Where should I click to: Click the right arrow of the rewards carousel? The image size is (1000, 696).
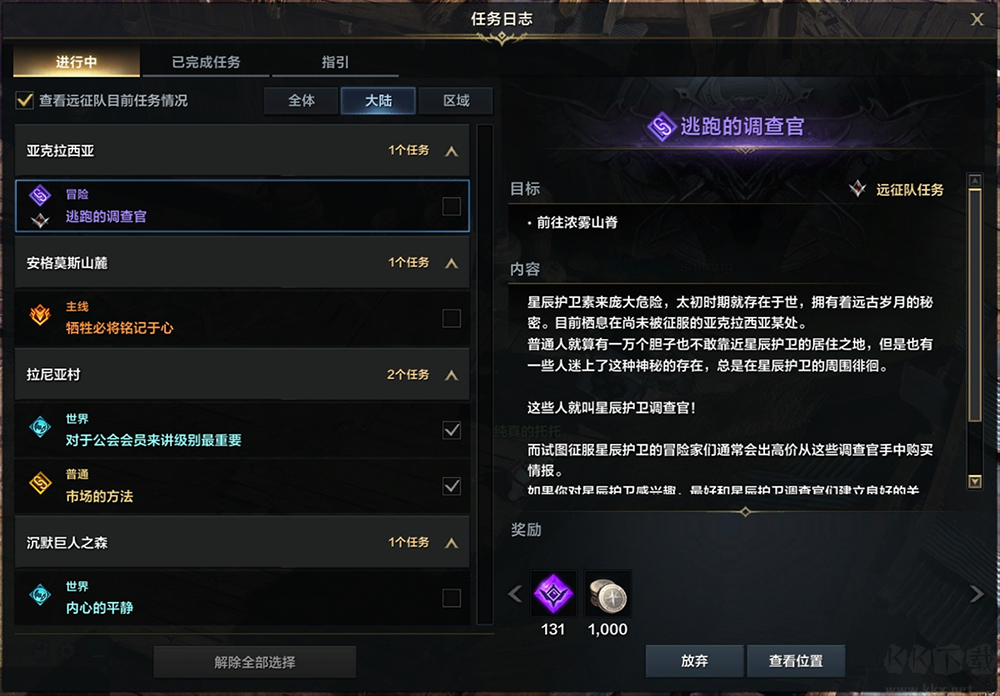coord(976,594)
